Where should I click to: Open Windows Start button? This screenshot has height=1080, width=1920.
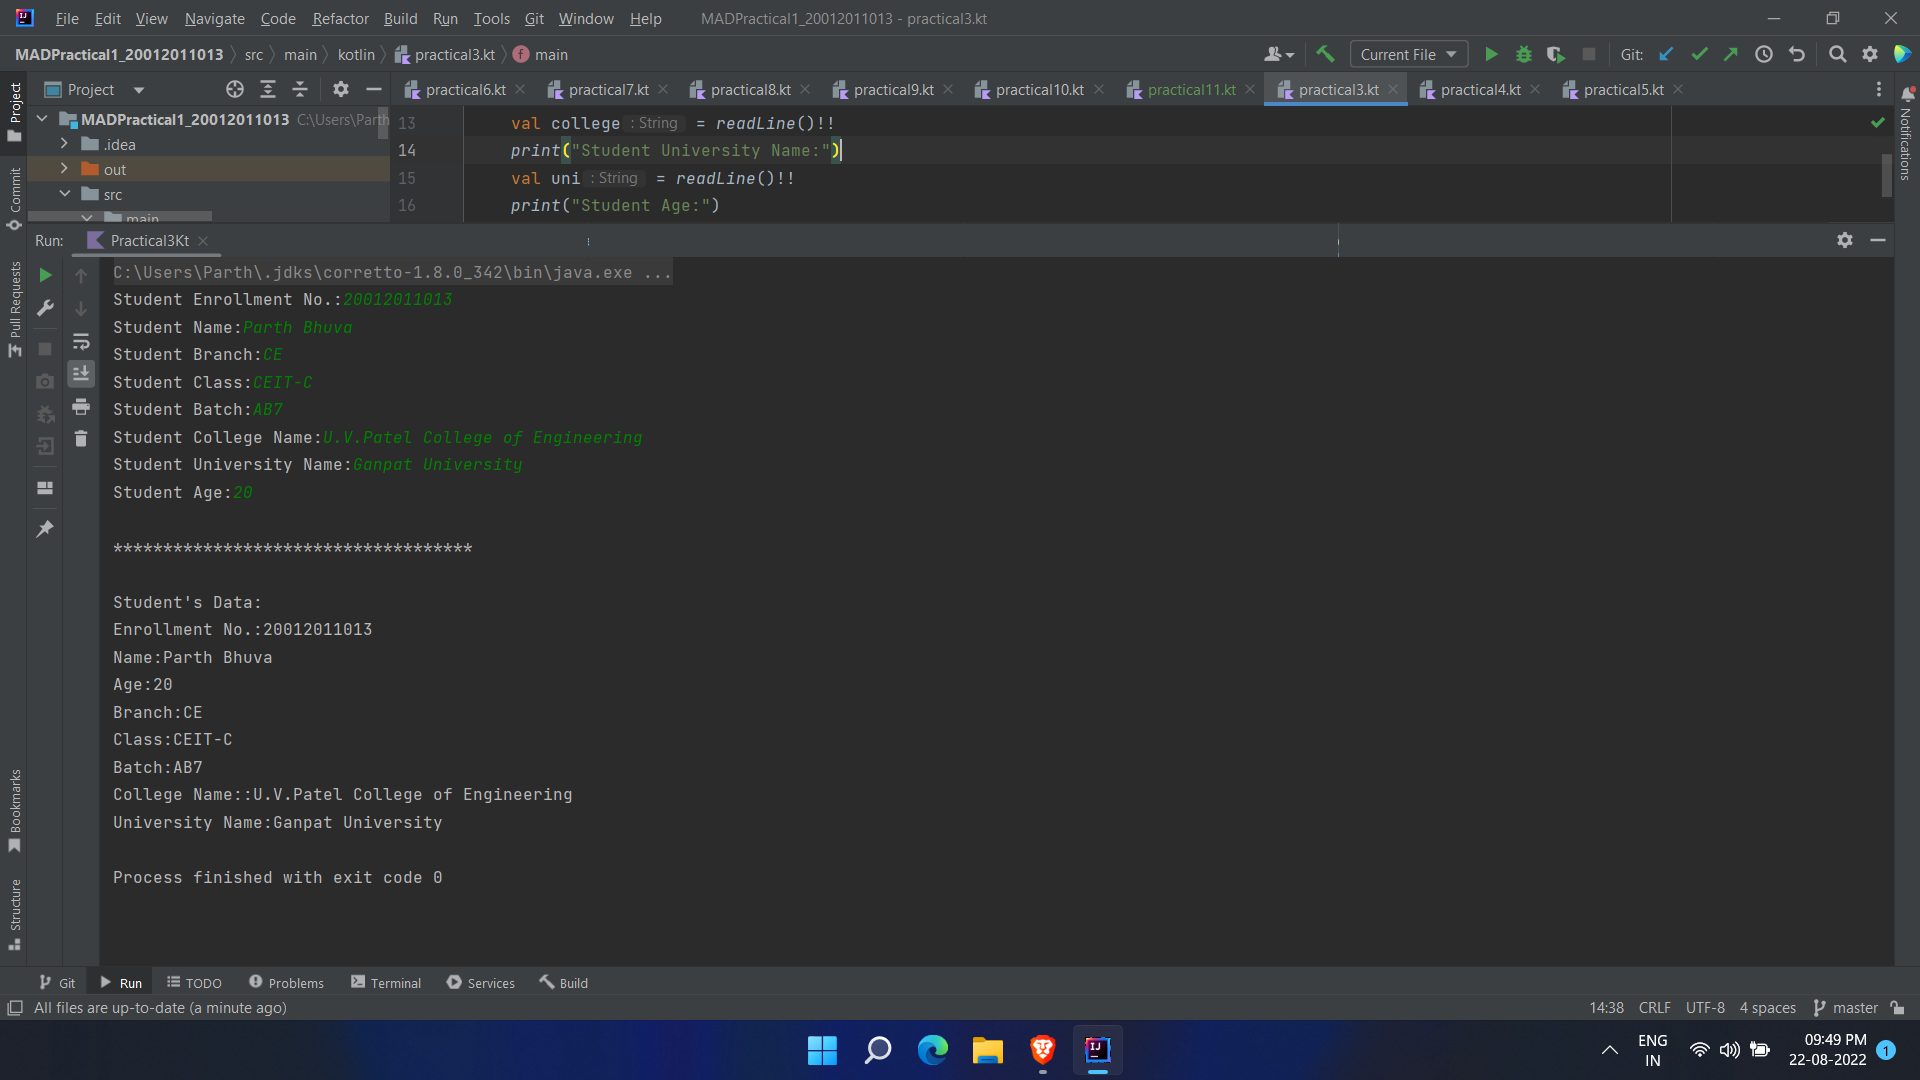click(x=822, y=1050)
